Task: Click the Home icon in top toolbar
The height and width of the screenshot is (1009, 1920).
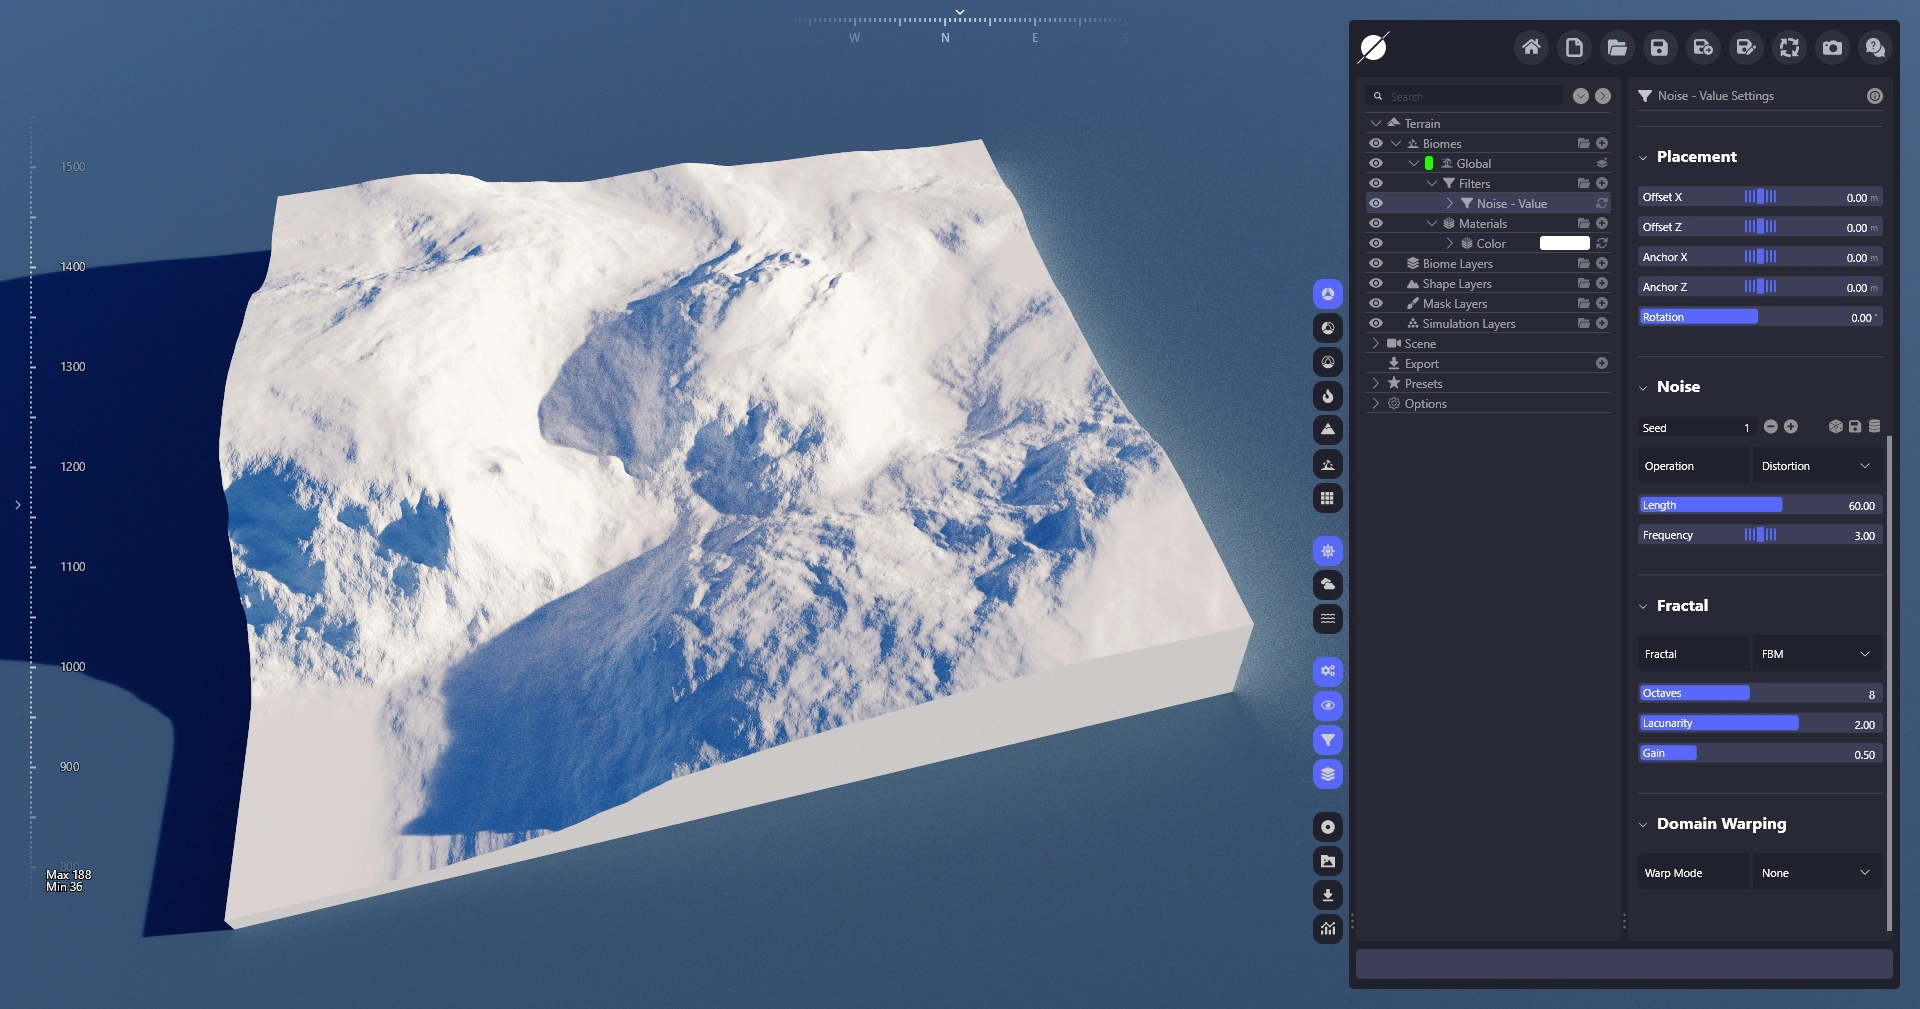Action: [1530, 47]
